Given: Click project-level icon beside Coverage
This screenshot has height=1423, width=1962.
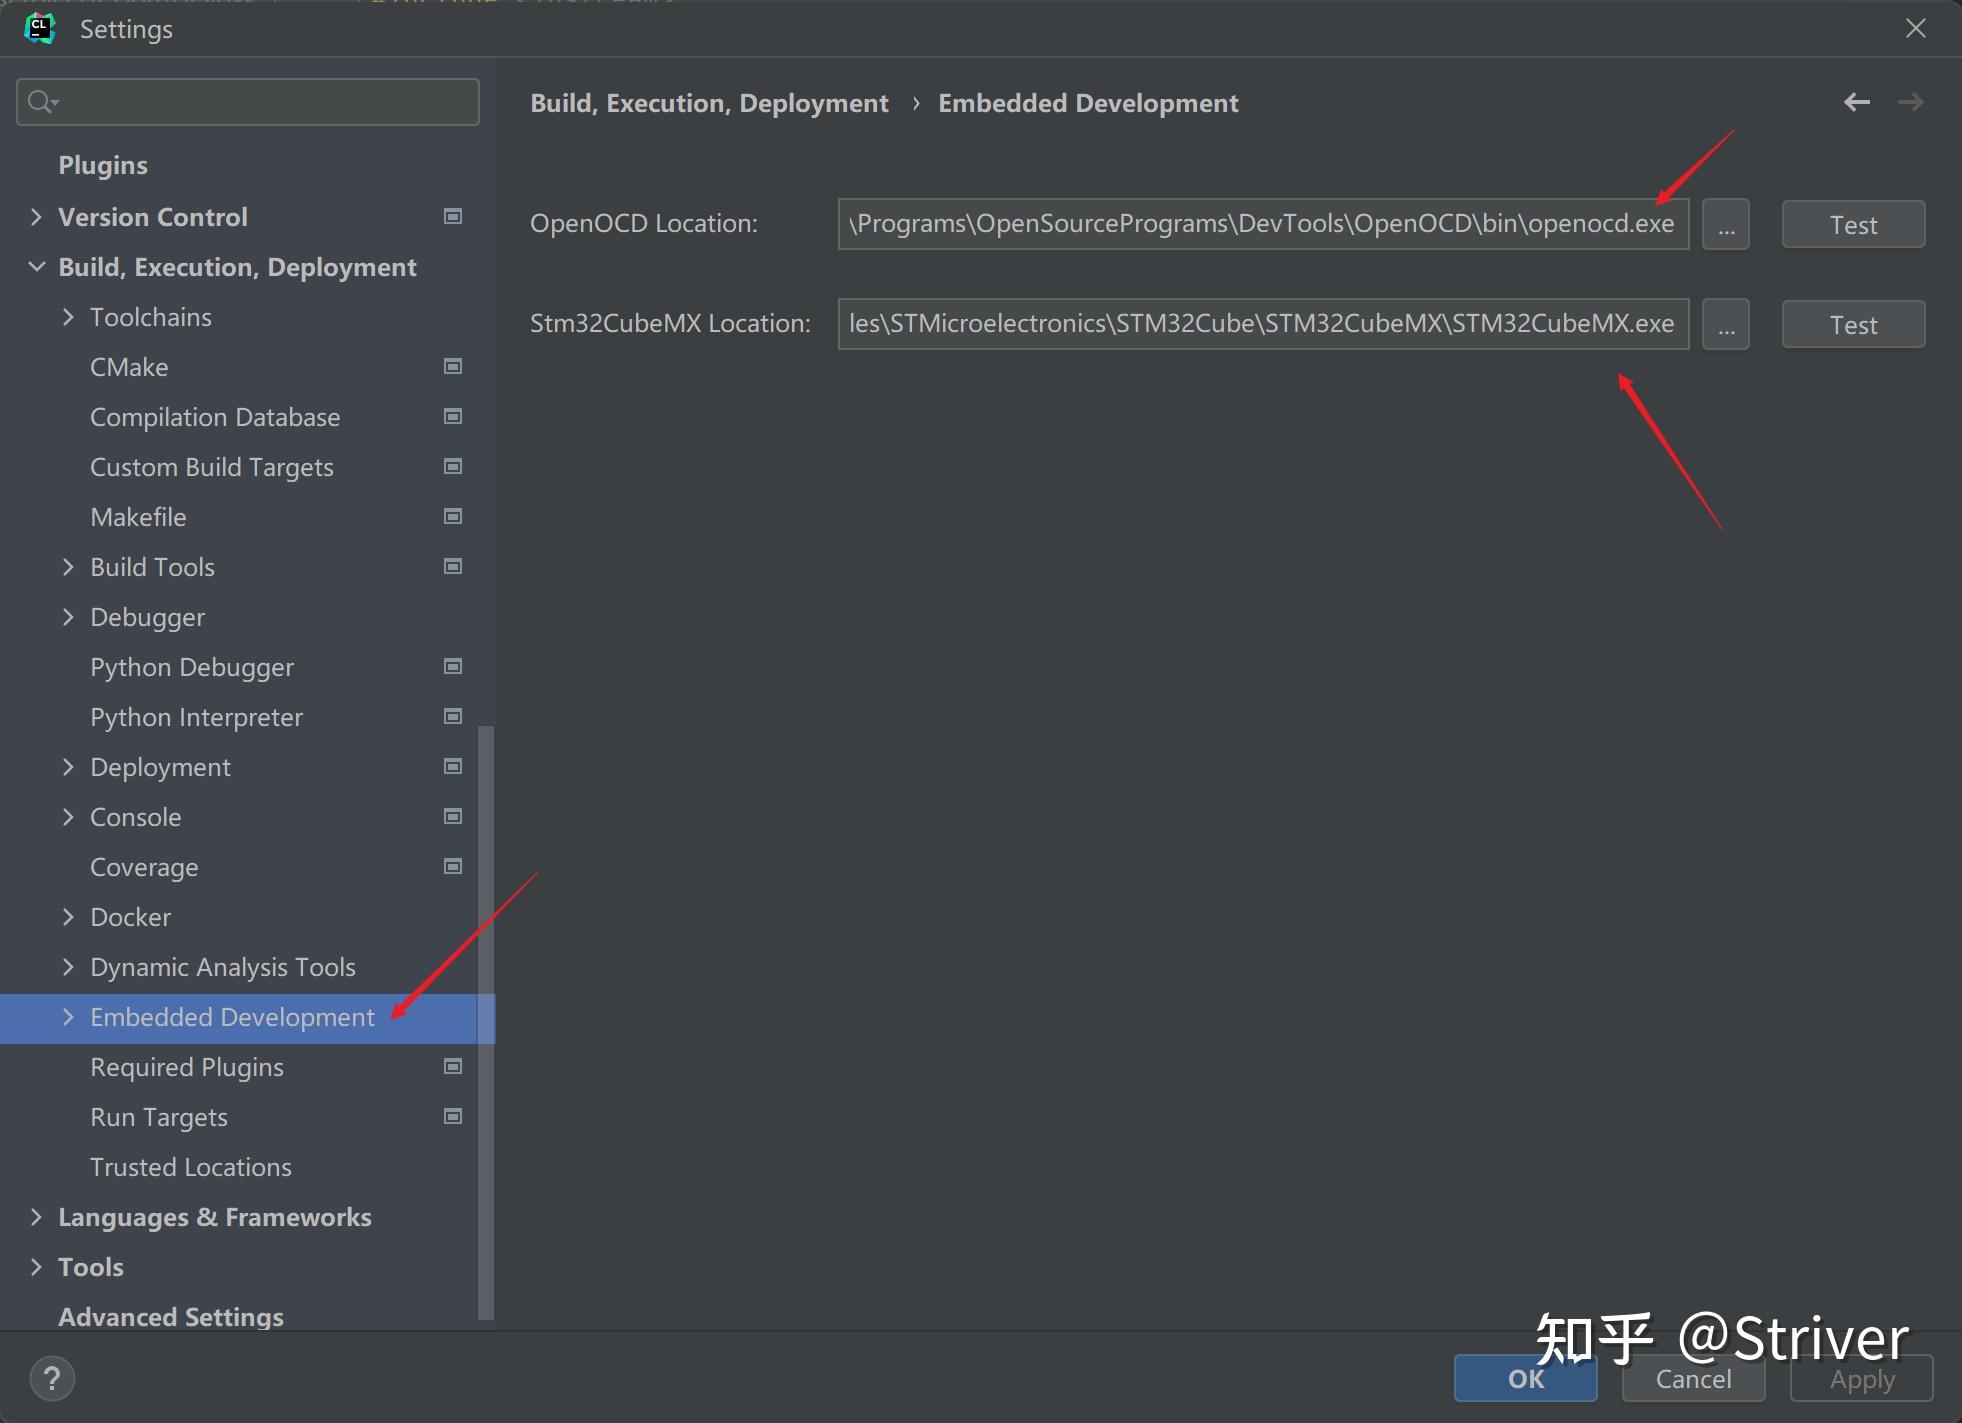Looking at the screenshot, I should click(453, 866).
